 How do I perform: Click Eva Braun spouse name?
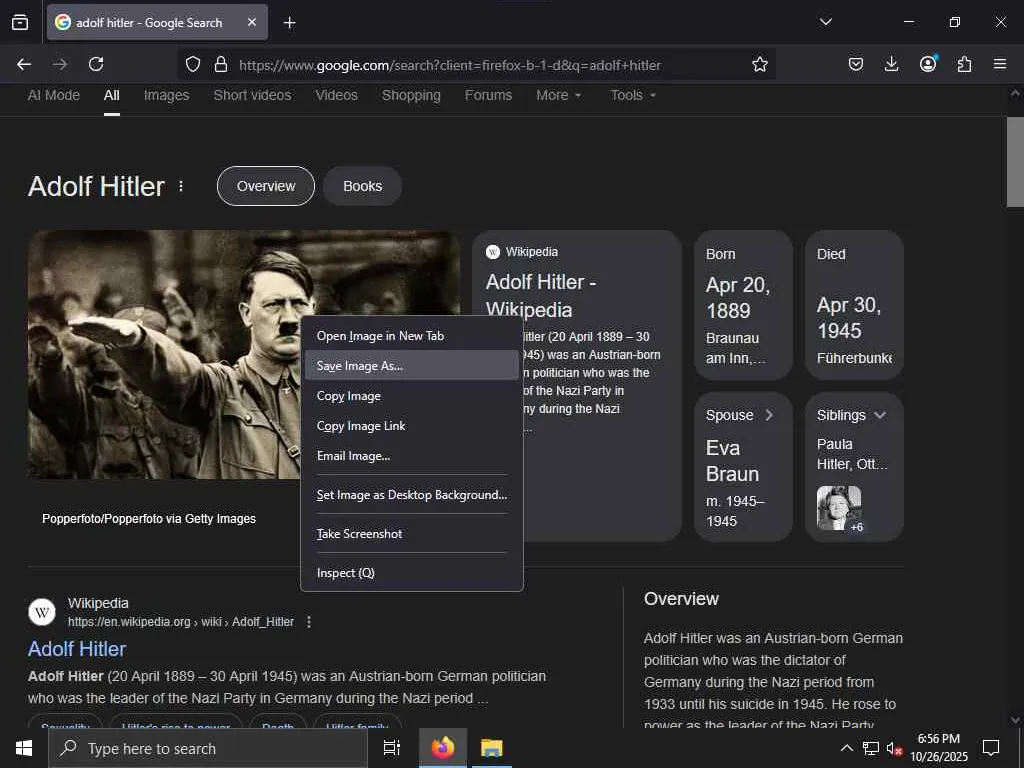(x=732, y=461)
